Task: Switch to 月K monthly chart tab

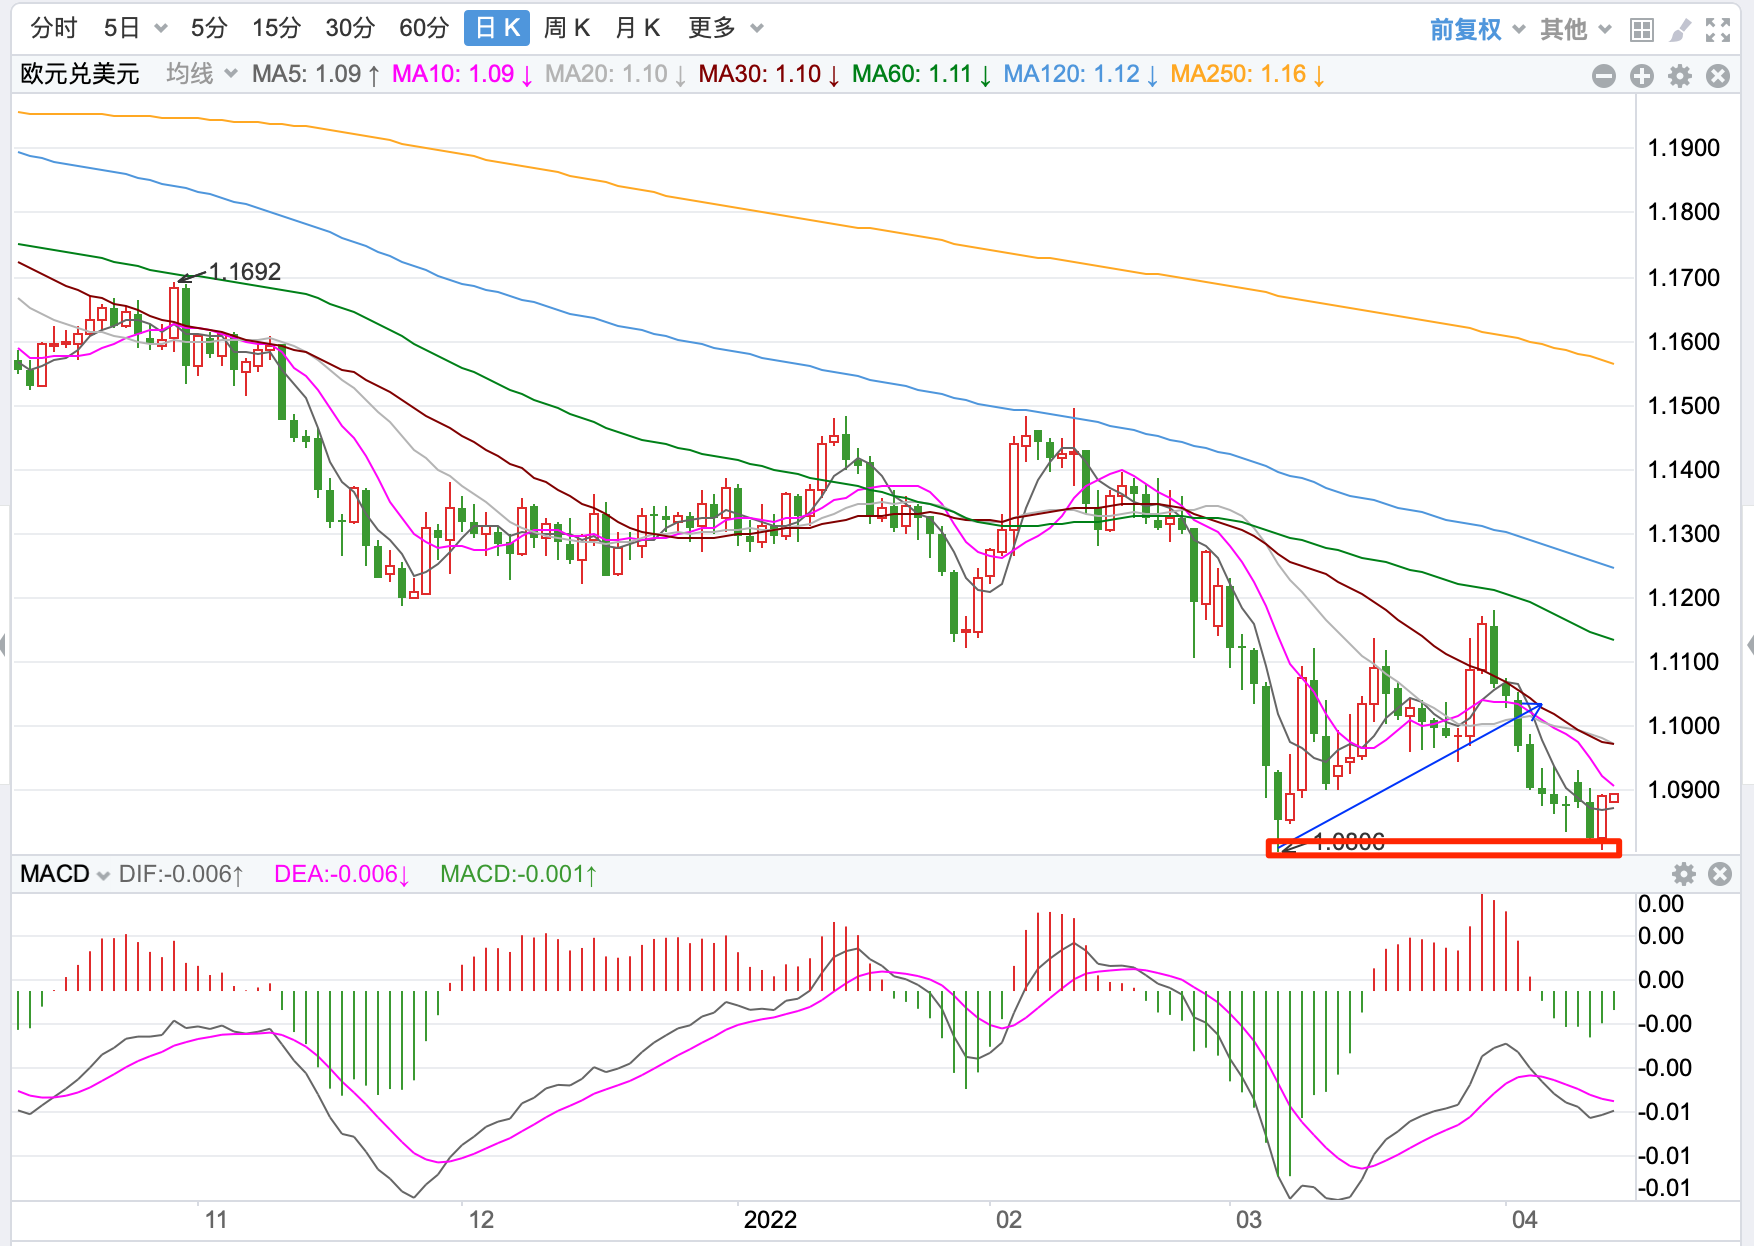Action: point(637,28)
